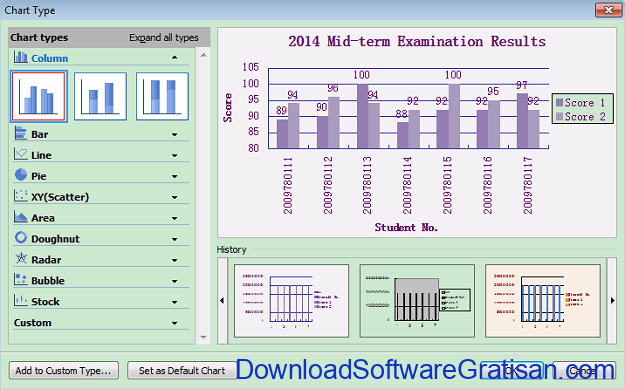
Task: Expand the Area chart category
Action: point(175,218)
